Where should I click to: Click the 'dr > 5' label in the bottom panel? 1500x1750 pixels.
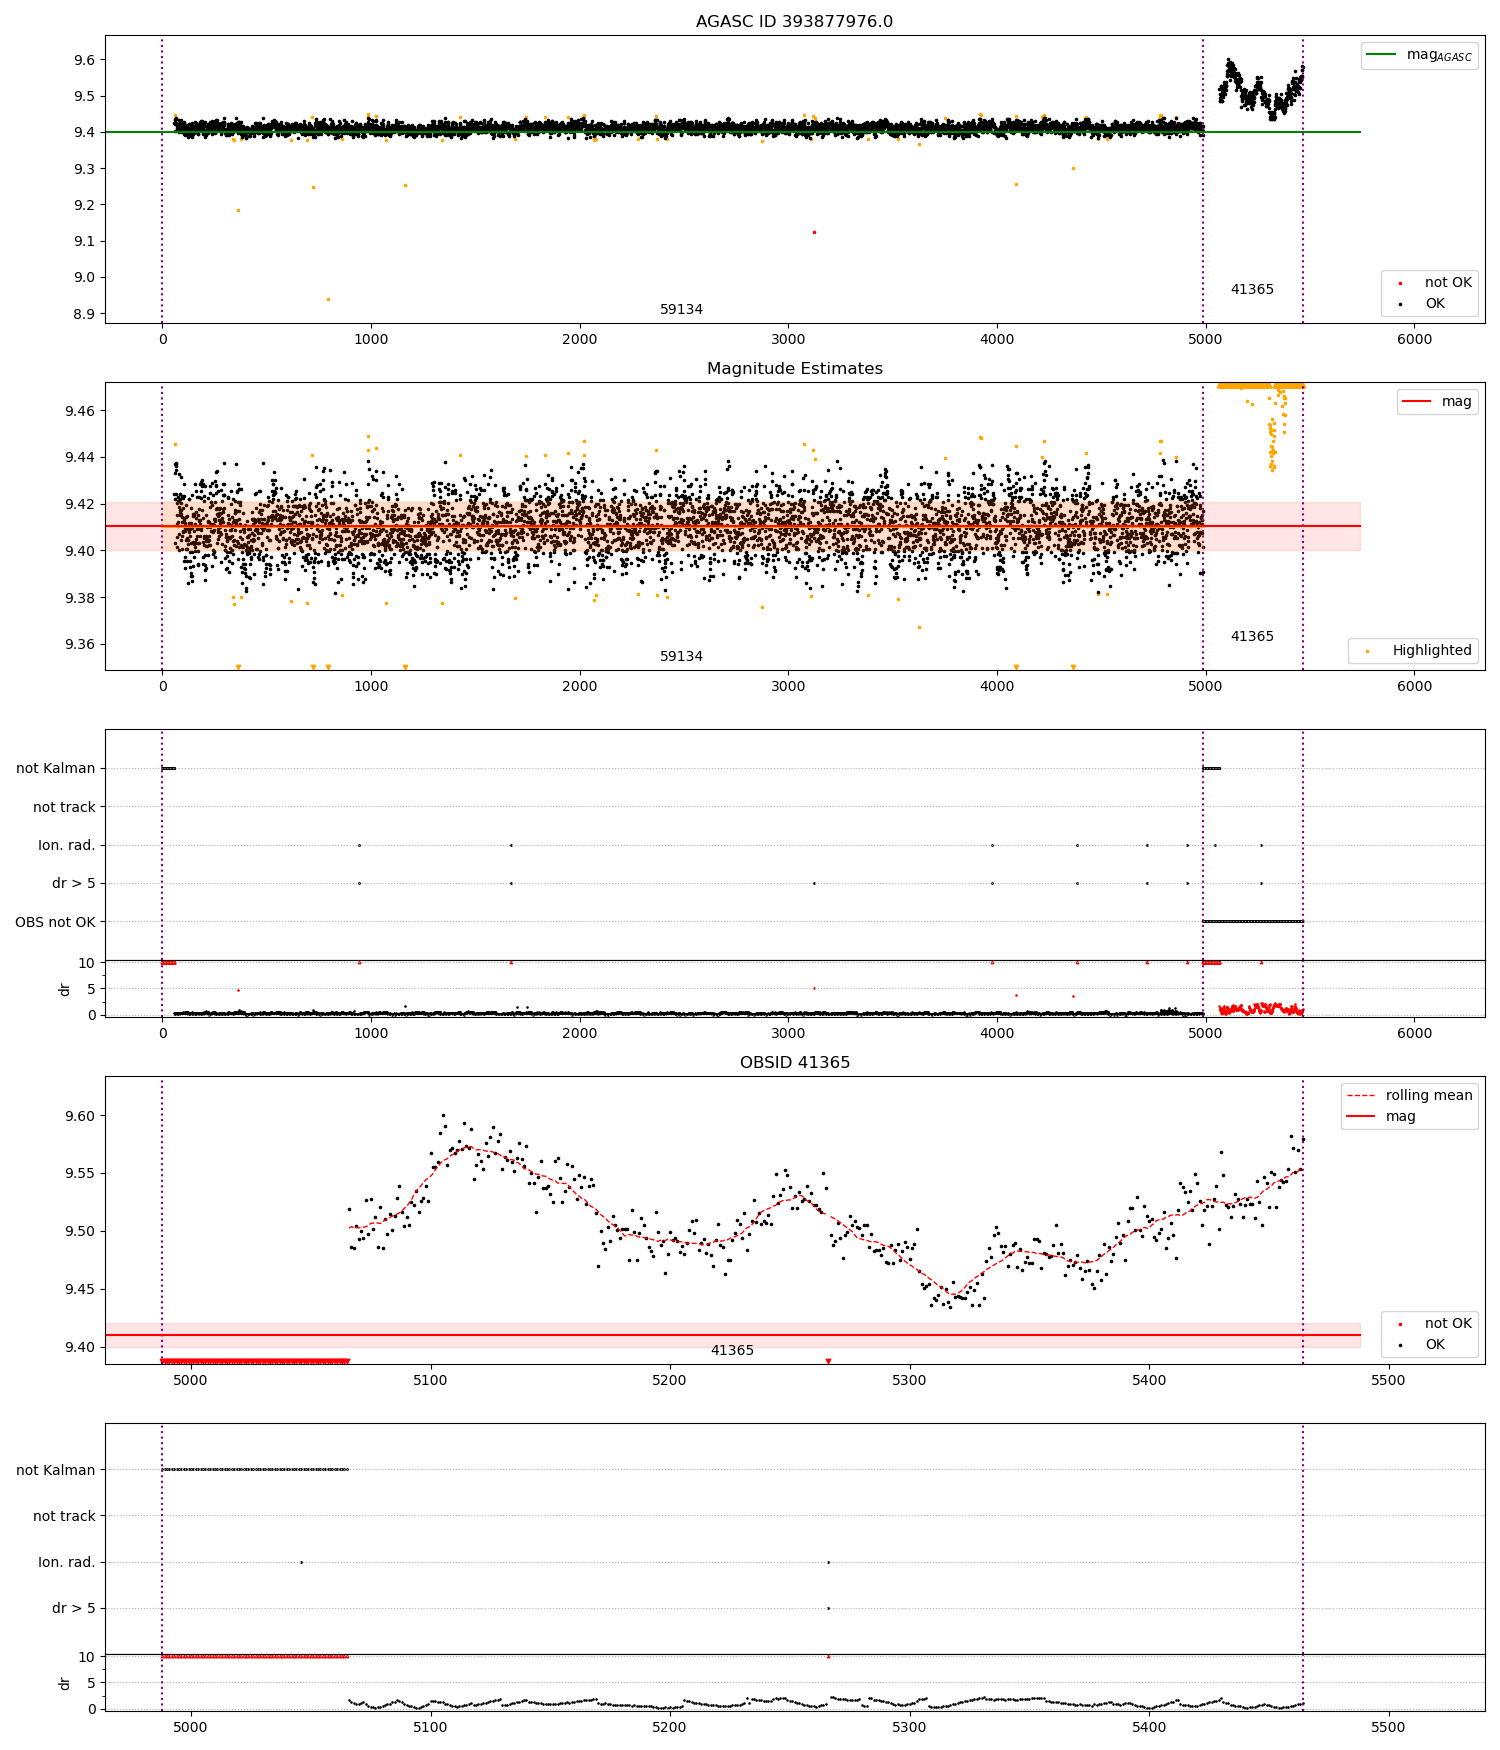coord(74,1608)
